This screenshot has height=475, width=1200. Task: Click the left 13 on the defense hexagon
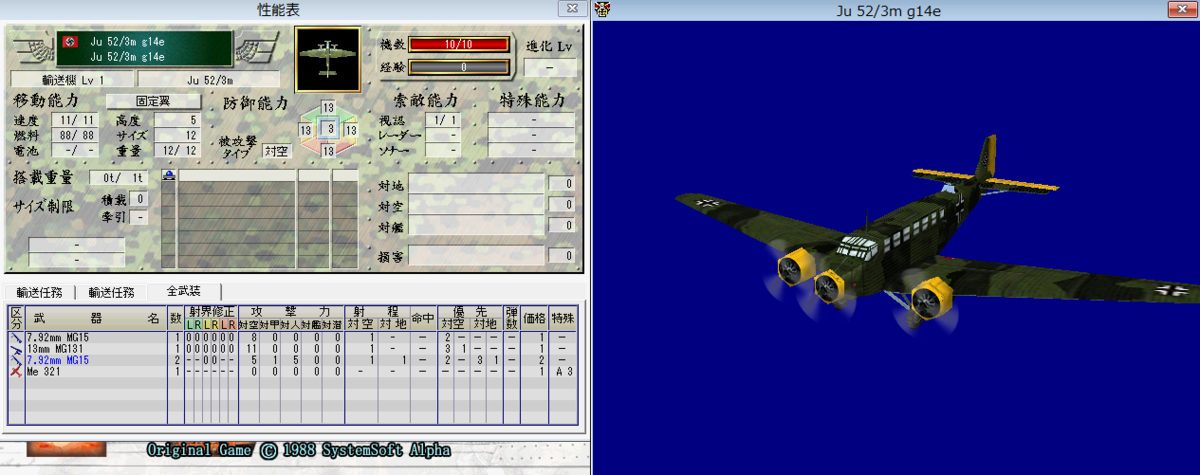(306, 130)
